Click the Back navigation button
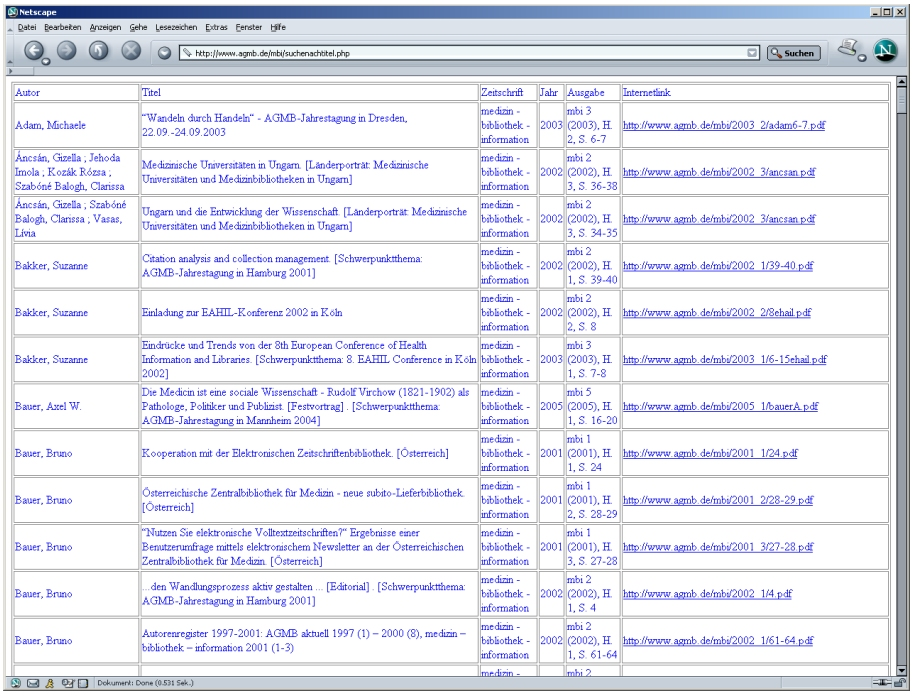 click(x=35, y=50)
